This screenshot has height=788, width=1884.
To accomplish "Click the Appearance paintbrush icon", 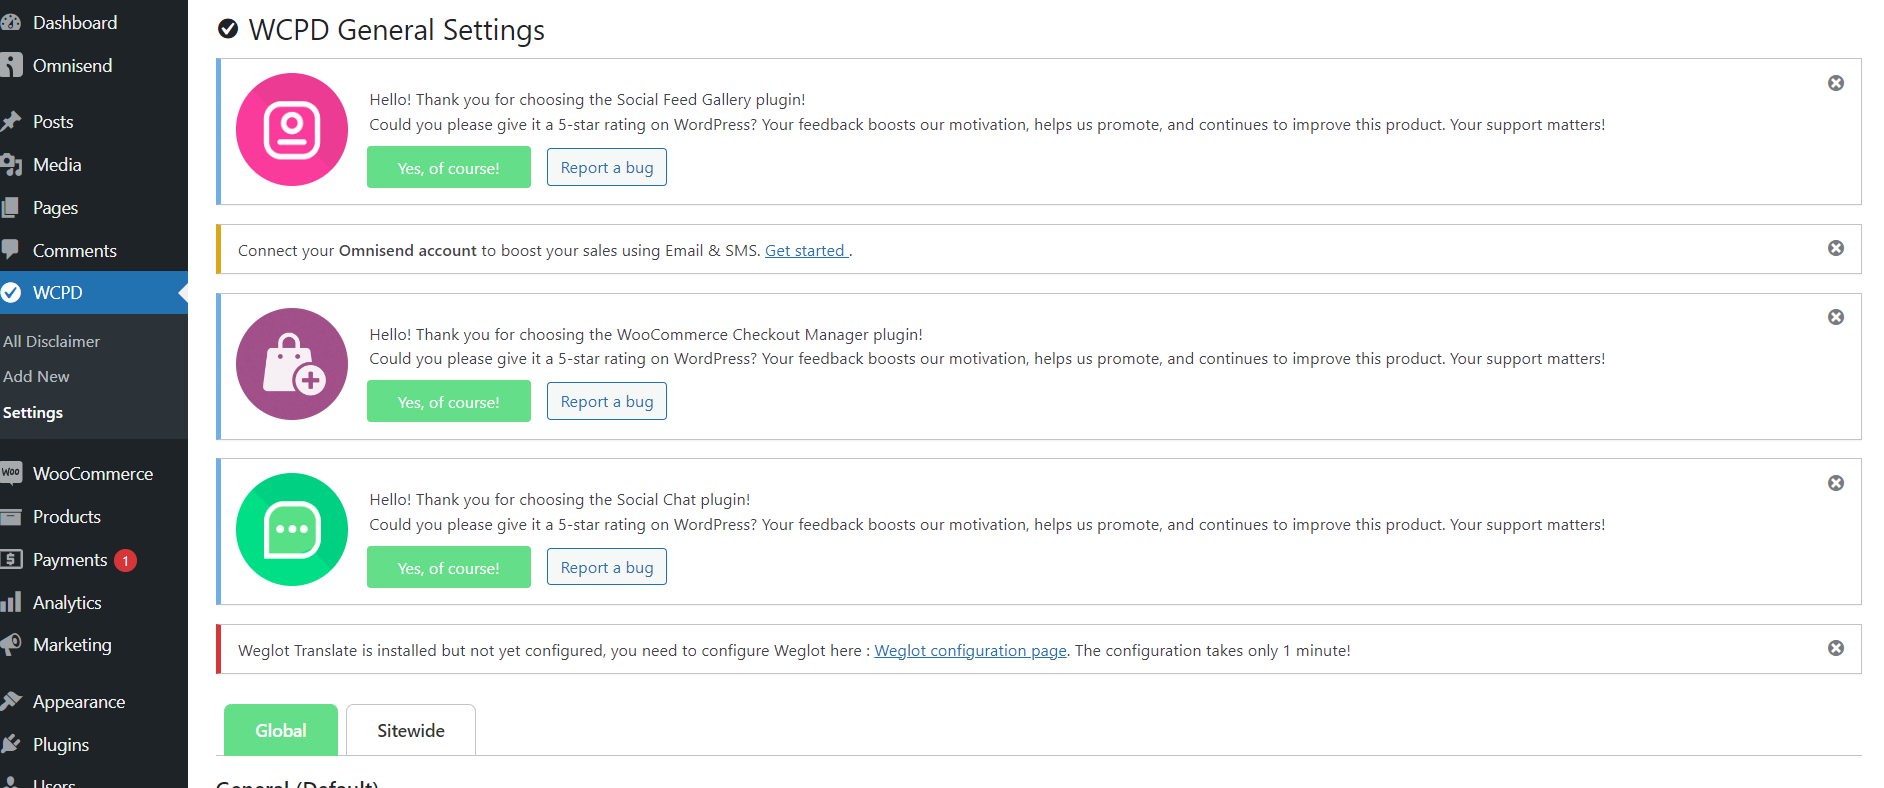I will (10, 701).
